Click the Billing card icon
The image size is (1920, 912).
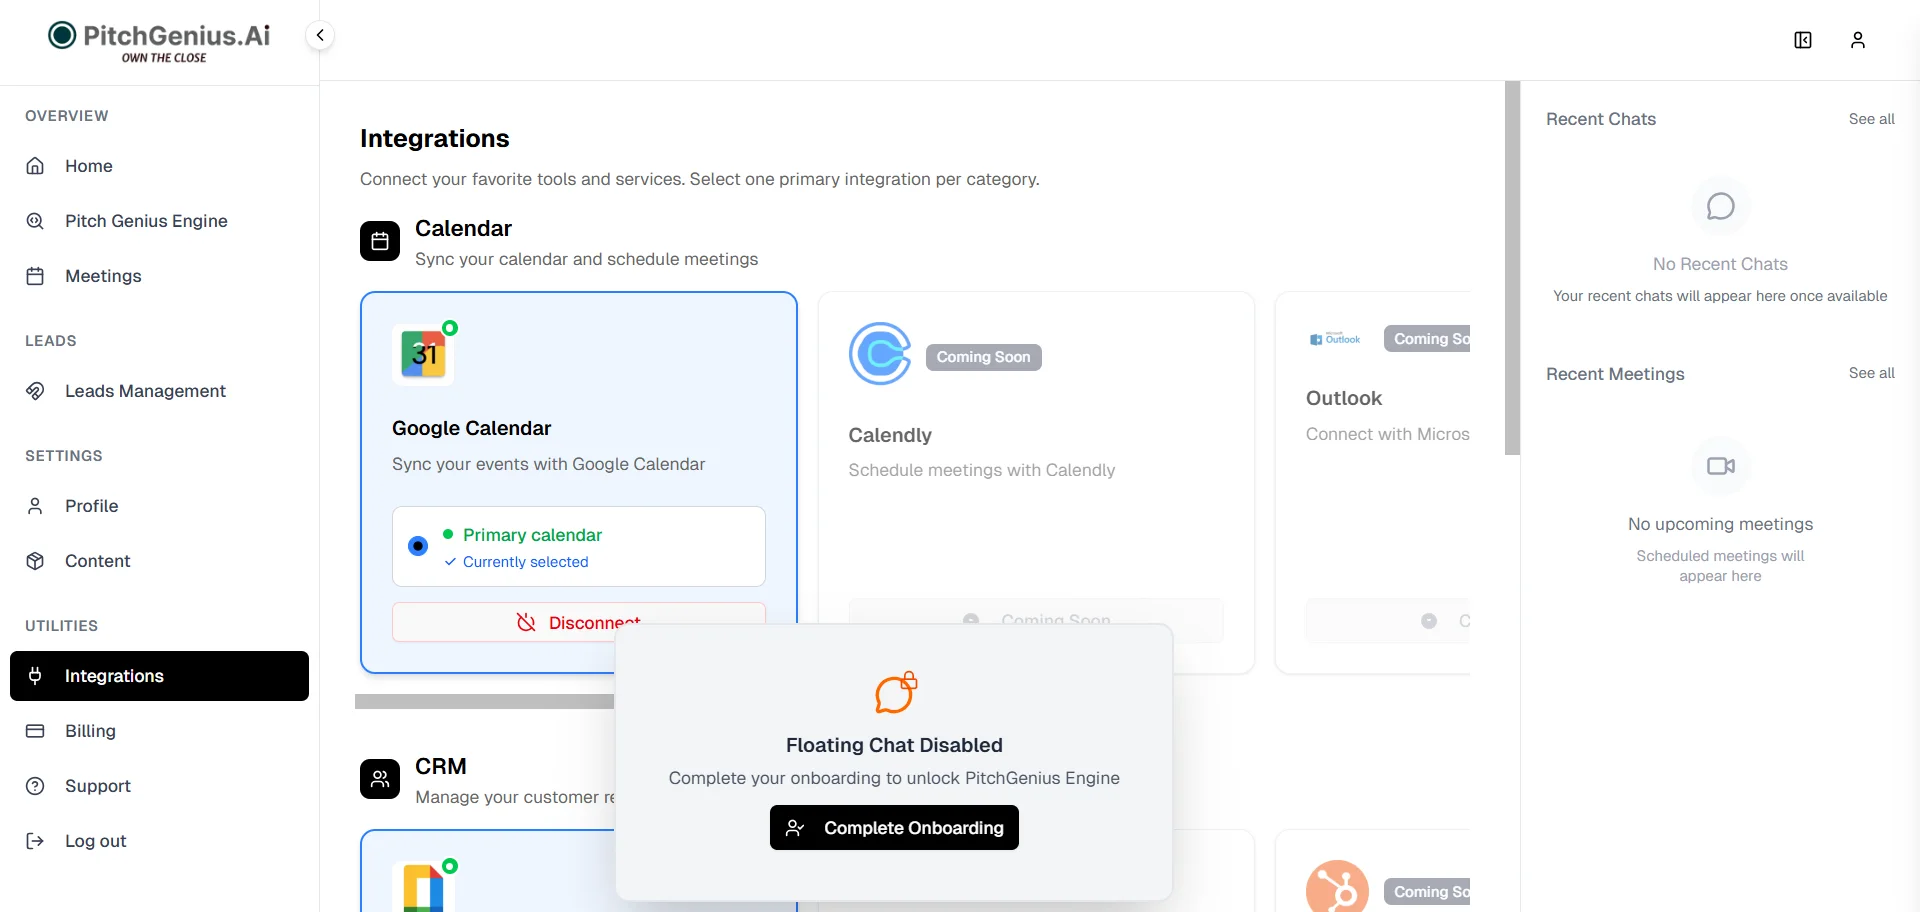tap(35, 731)
